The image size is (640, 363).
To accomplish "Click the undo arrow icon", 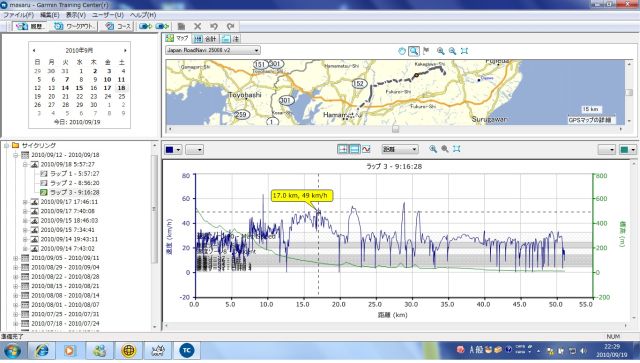I will [214, 26].
